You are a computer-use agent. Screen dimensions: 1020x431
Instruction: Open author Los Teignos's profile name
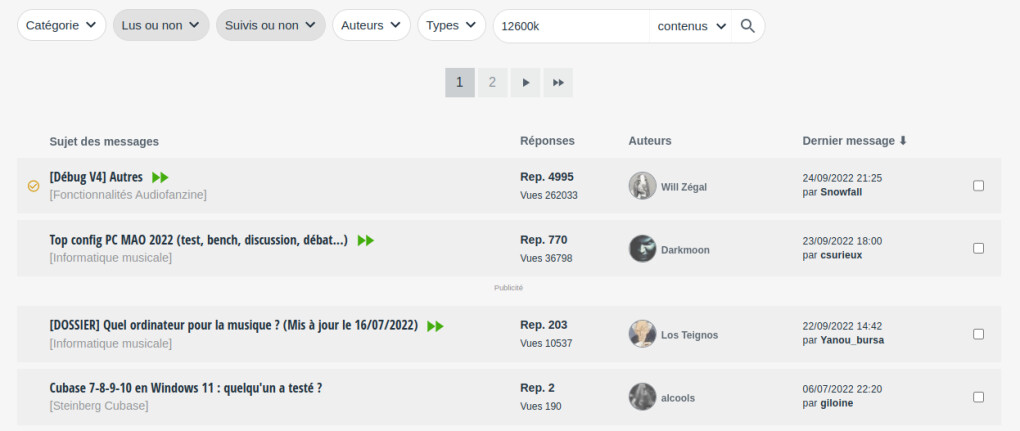click(690, 335)
